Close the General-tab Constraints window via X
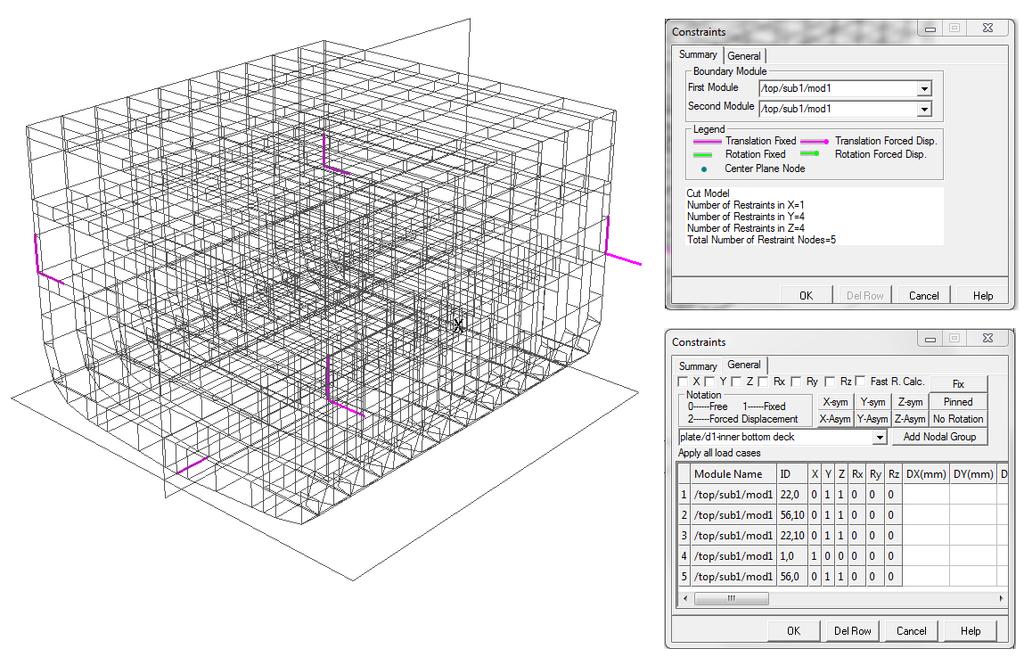The width and height of the screenshot is (1024, 657). (x=987, y=338)
